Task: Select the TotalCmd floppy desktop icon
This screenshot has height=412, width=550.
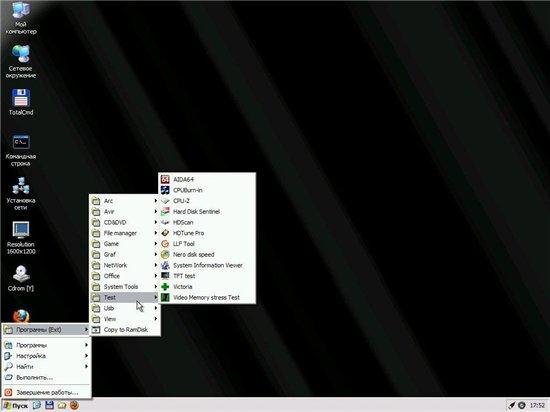Action: pyautogui.click(x=21, y=102)
